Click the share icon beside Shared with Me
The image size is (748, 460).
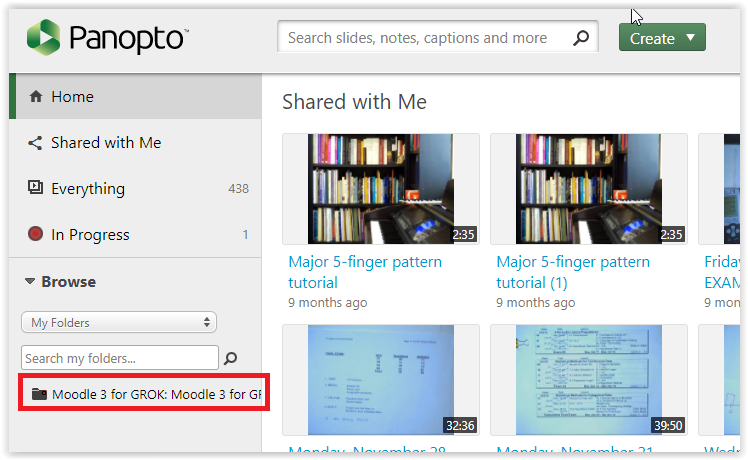click(35, 143)
